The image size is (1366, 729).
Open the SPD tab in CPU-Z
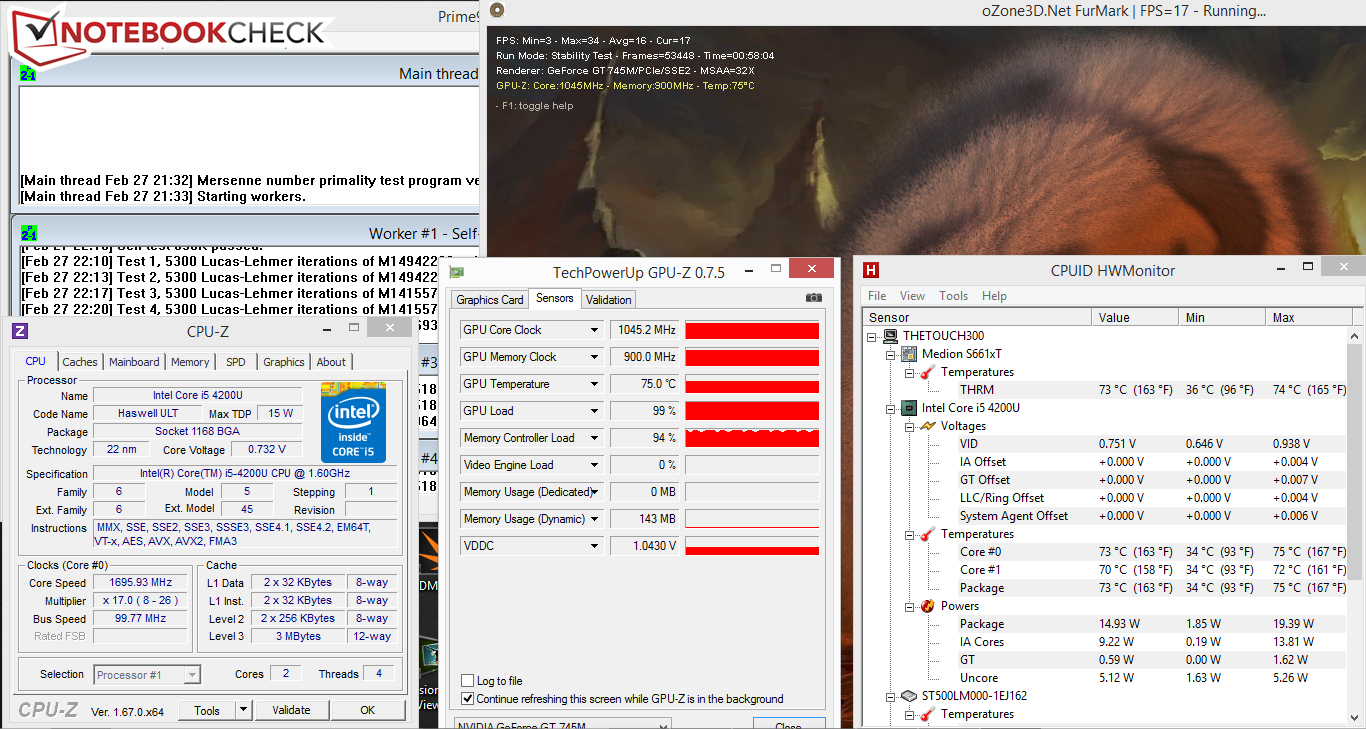click(x=236, y=362)
